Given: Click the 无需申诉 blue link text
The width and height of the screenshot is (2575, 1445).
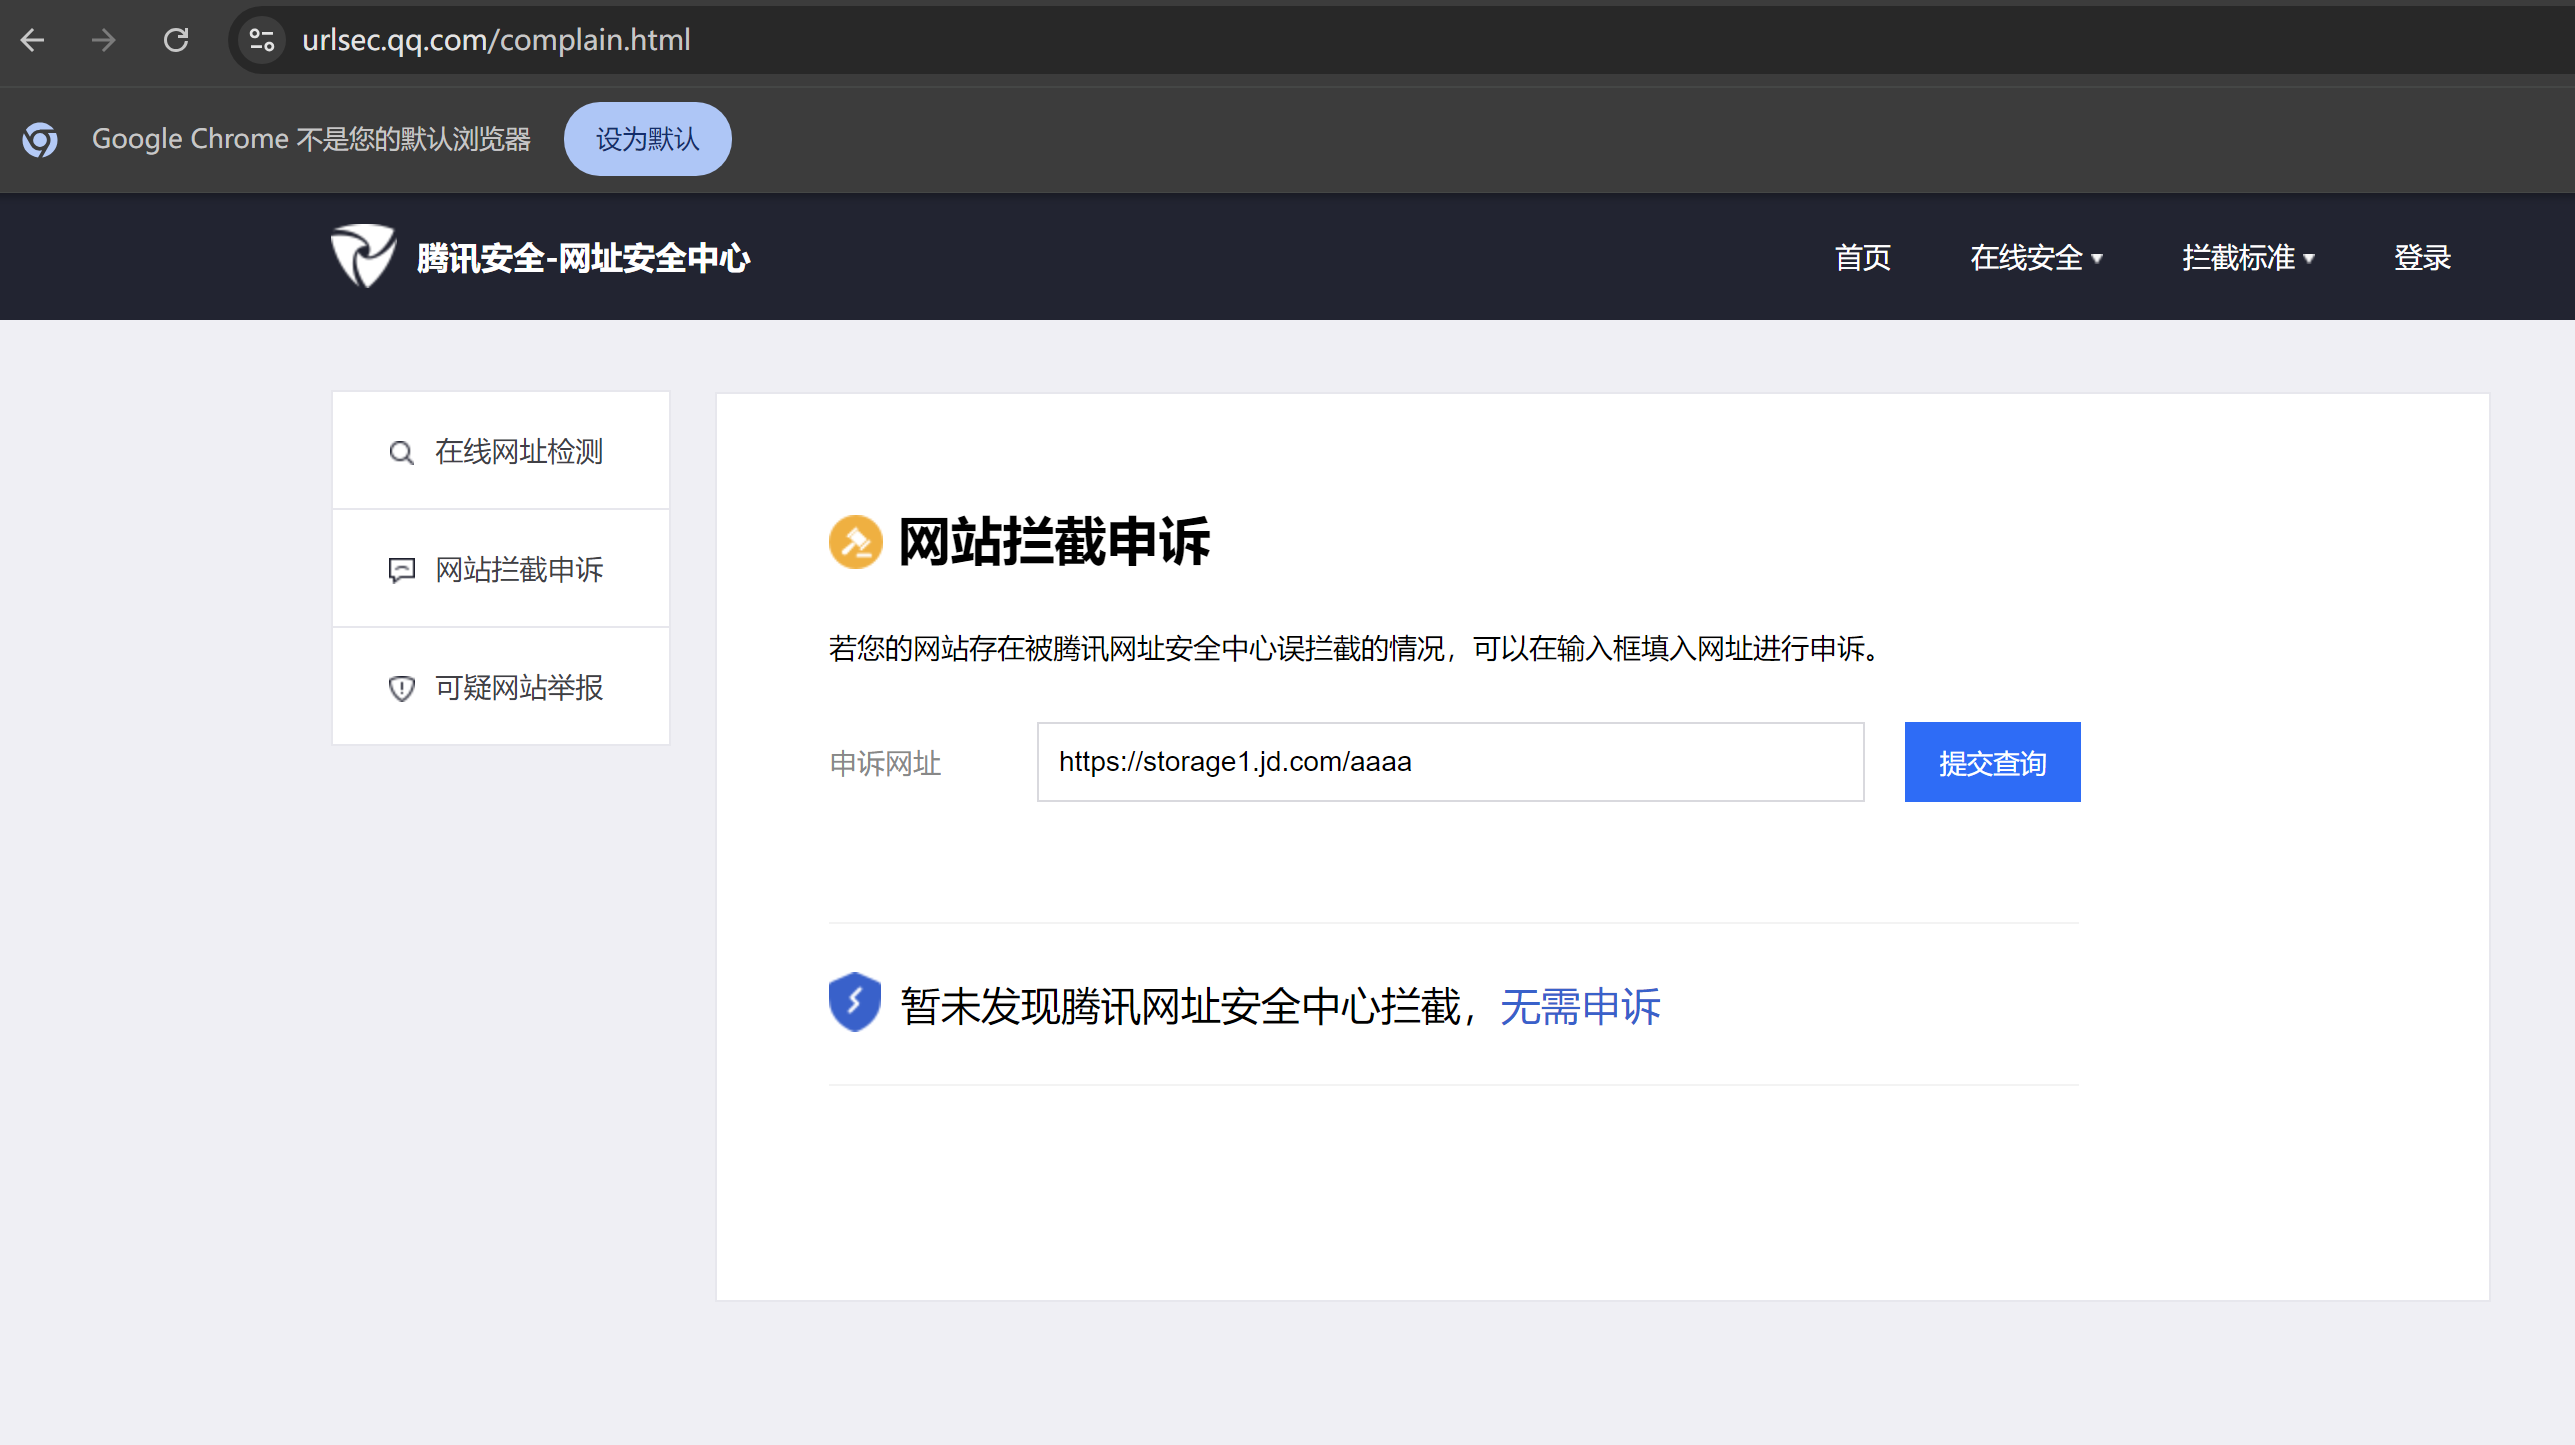Looking at the screenshot, I should [1580, 1006].
